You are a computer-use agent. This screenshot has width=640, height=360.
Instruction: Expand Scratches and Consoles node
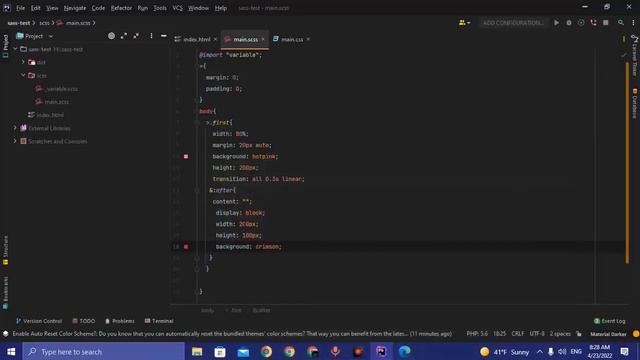click(15, 141)
